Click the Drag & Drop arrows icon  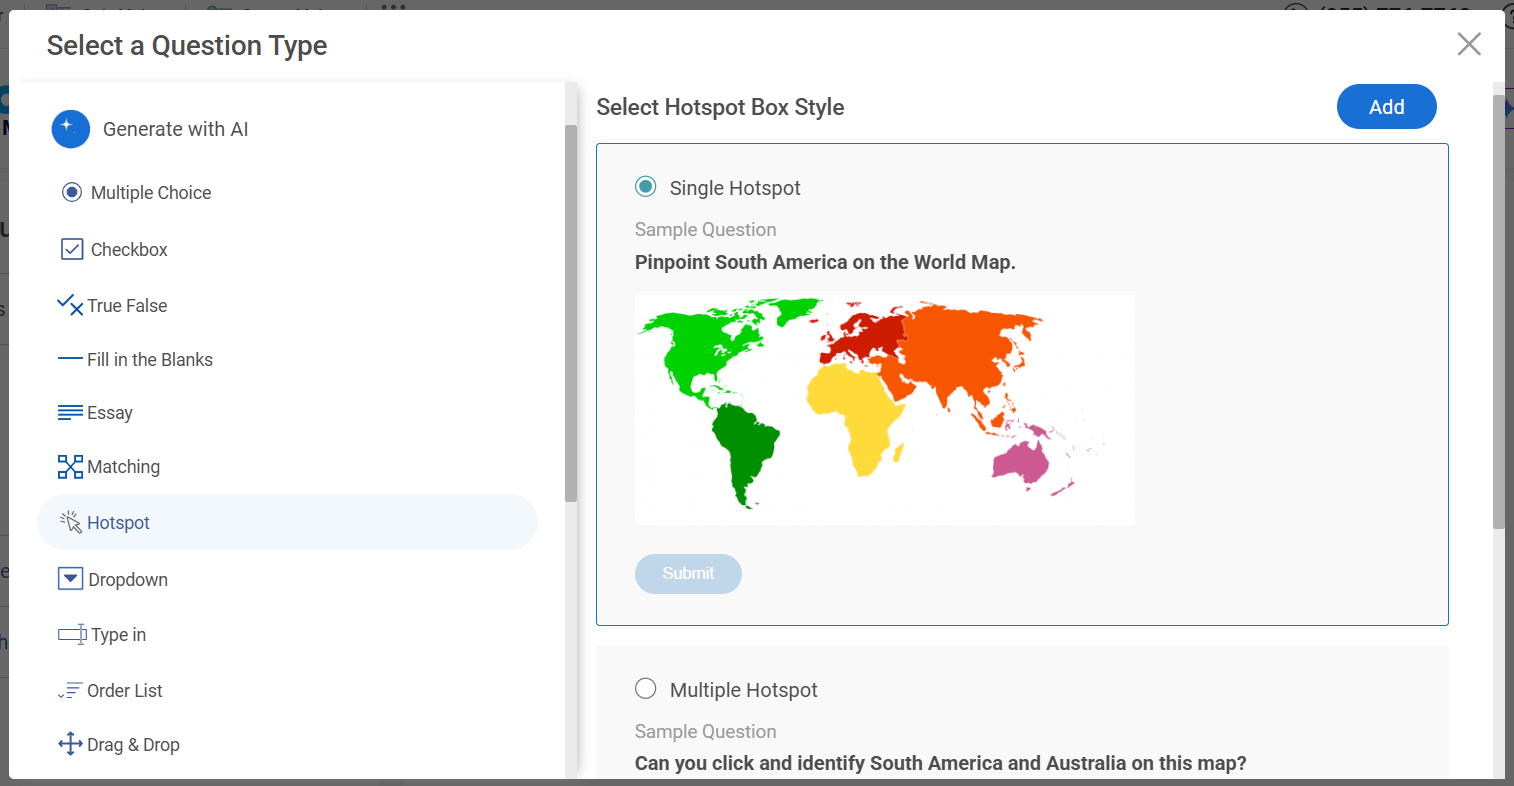(70, 744)
